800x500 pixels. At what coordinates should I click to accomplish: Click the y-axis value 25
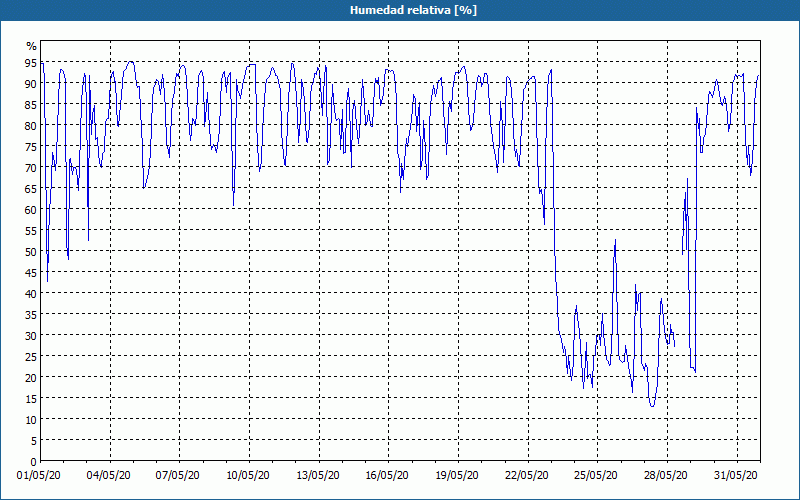[31, 356]
